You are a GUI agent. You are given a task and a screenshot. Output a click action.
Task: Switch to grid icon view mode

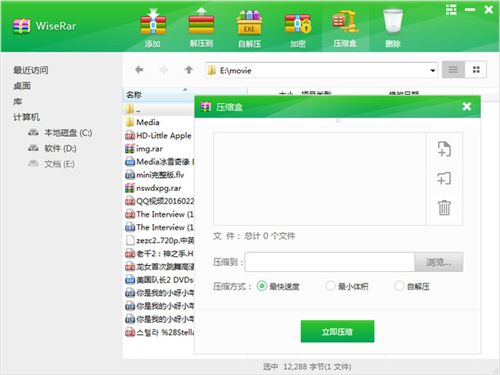click(476, 70)
